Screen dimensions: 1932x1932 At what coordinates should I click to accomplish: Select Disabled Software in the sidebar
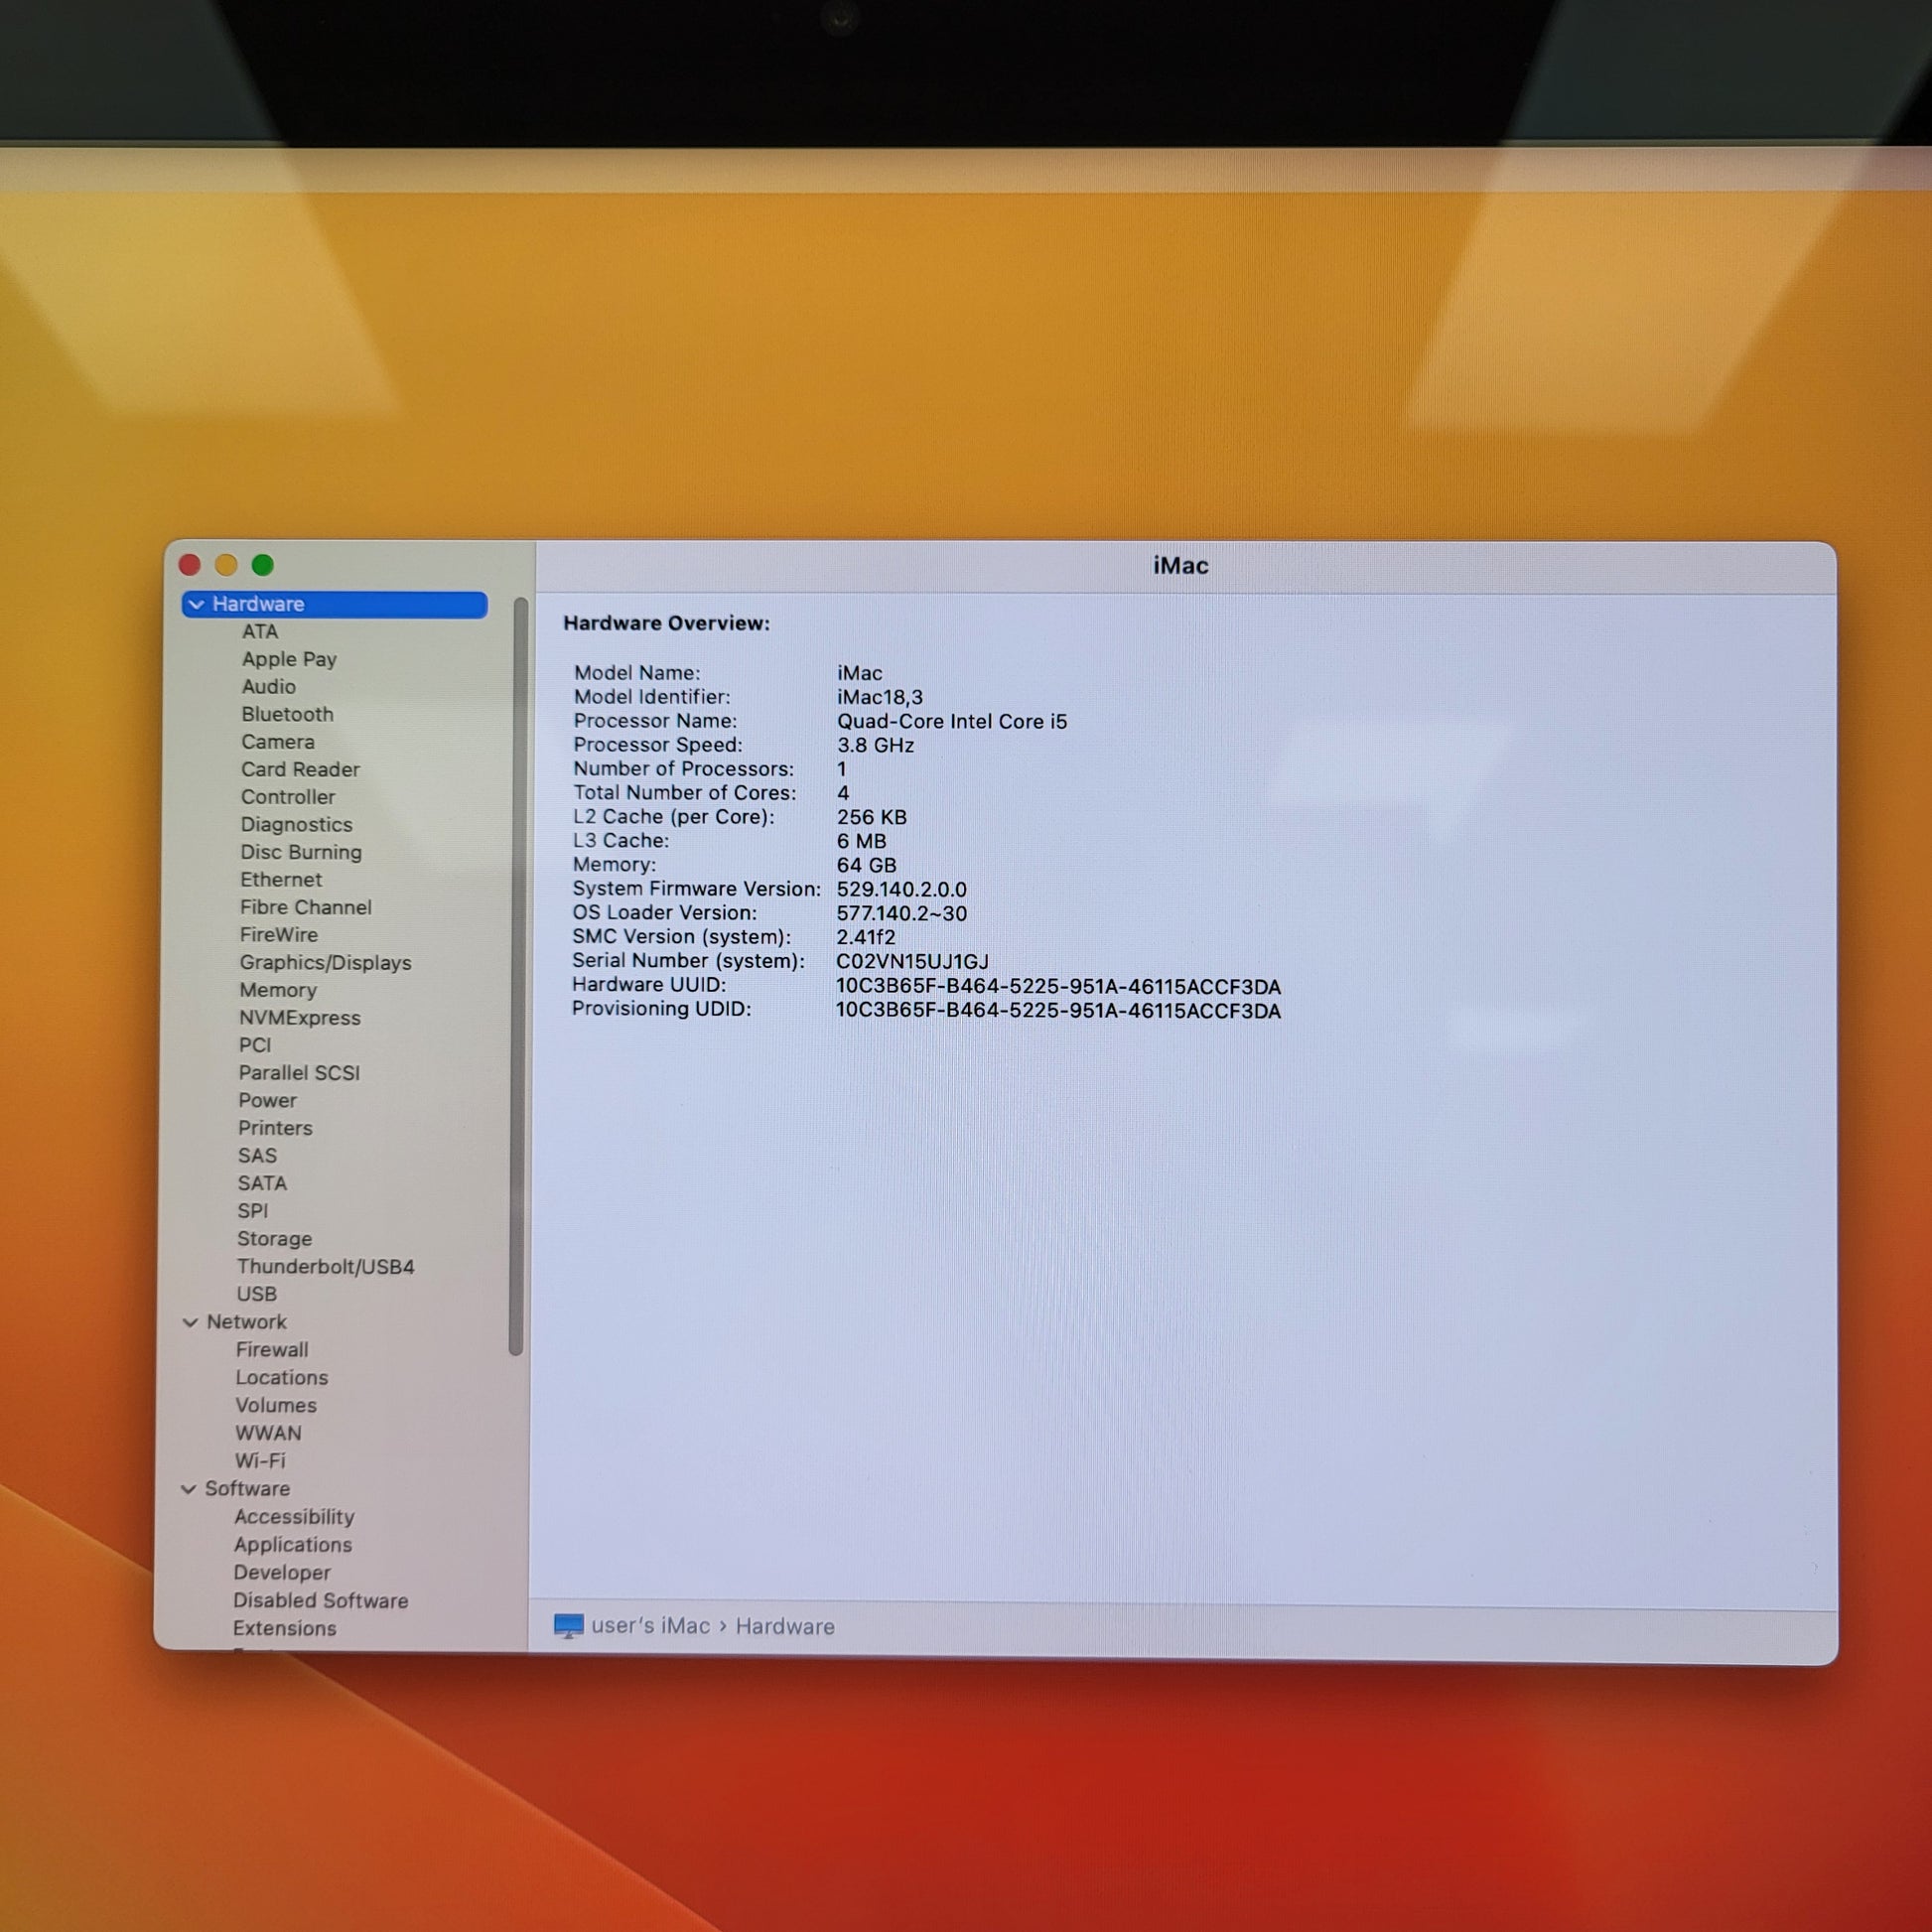[320, 1600]
